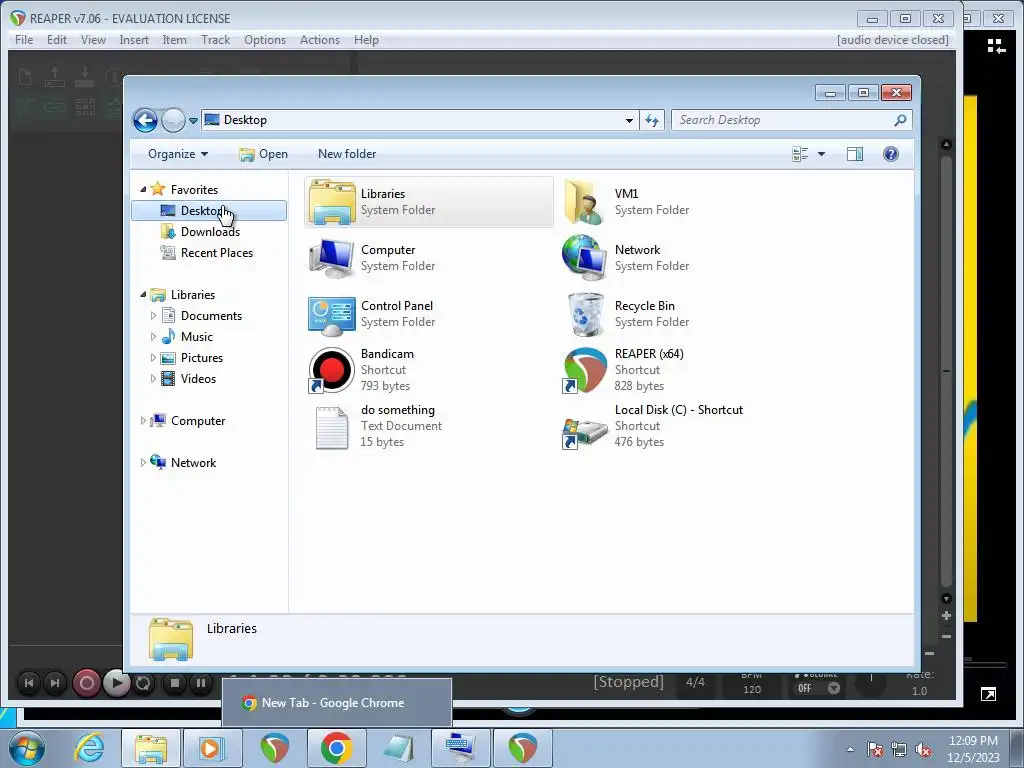
Task: Open the Actions menu in REAPER
Action: coord(320,40)
